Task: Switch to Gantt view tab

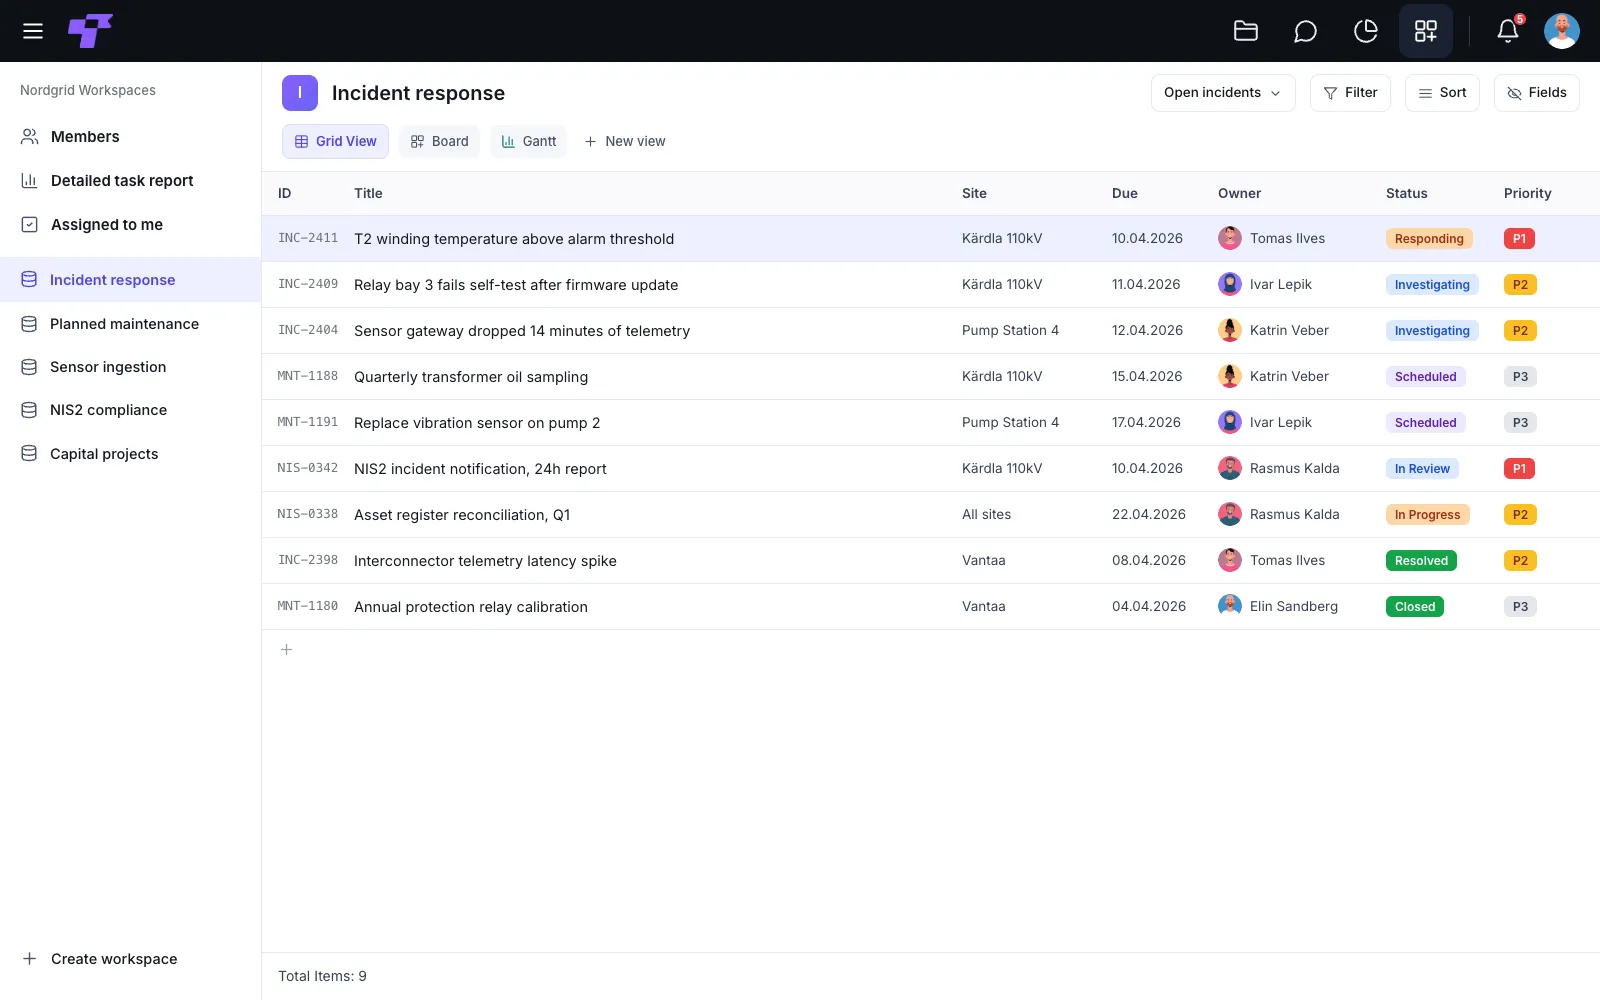Action: 528,142
